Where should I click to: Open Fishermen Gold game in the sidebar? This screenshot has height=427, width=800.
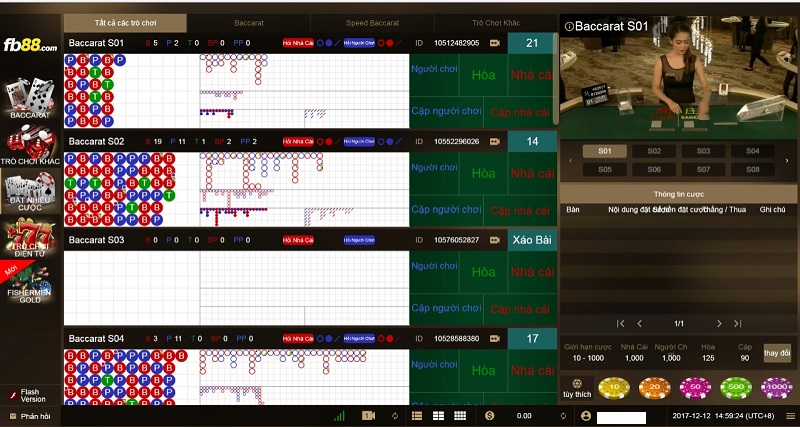coord(29,286)
